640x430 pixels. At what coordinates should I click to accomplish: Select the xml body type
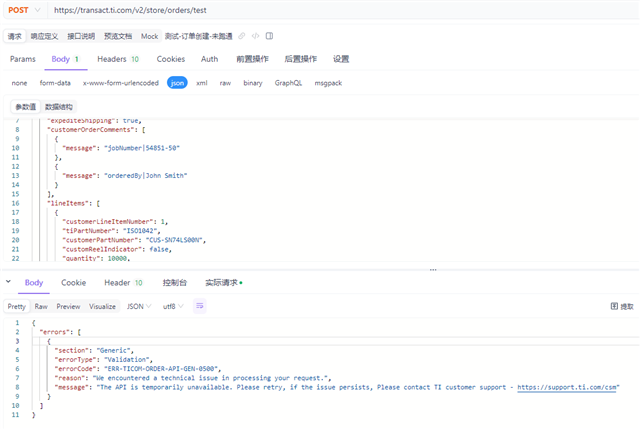click(202, 83)
